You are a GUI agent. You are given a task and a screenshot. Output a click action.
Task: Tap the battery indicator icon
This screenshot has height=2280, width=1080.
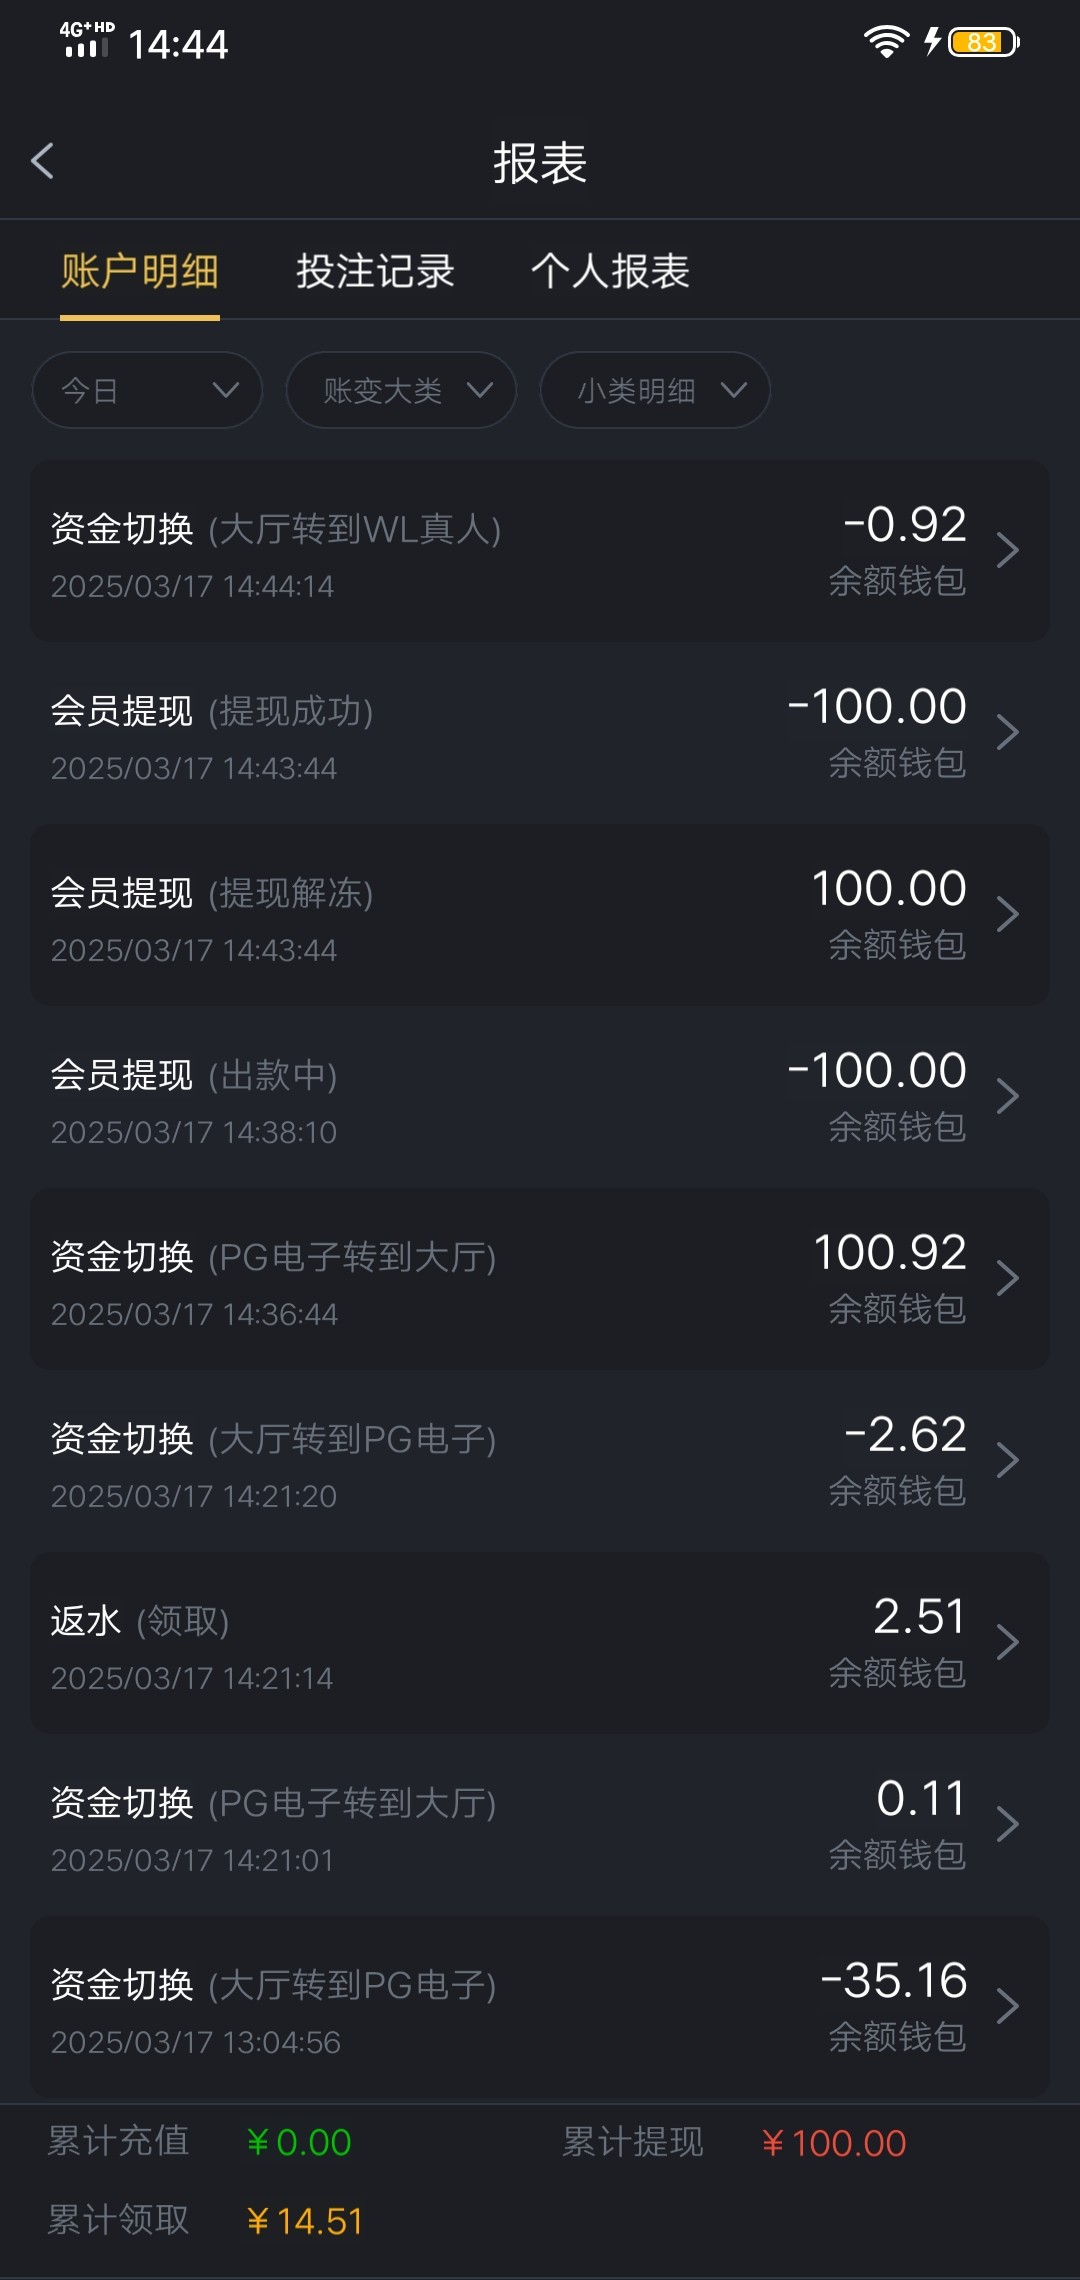click(x=984, y=42)
